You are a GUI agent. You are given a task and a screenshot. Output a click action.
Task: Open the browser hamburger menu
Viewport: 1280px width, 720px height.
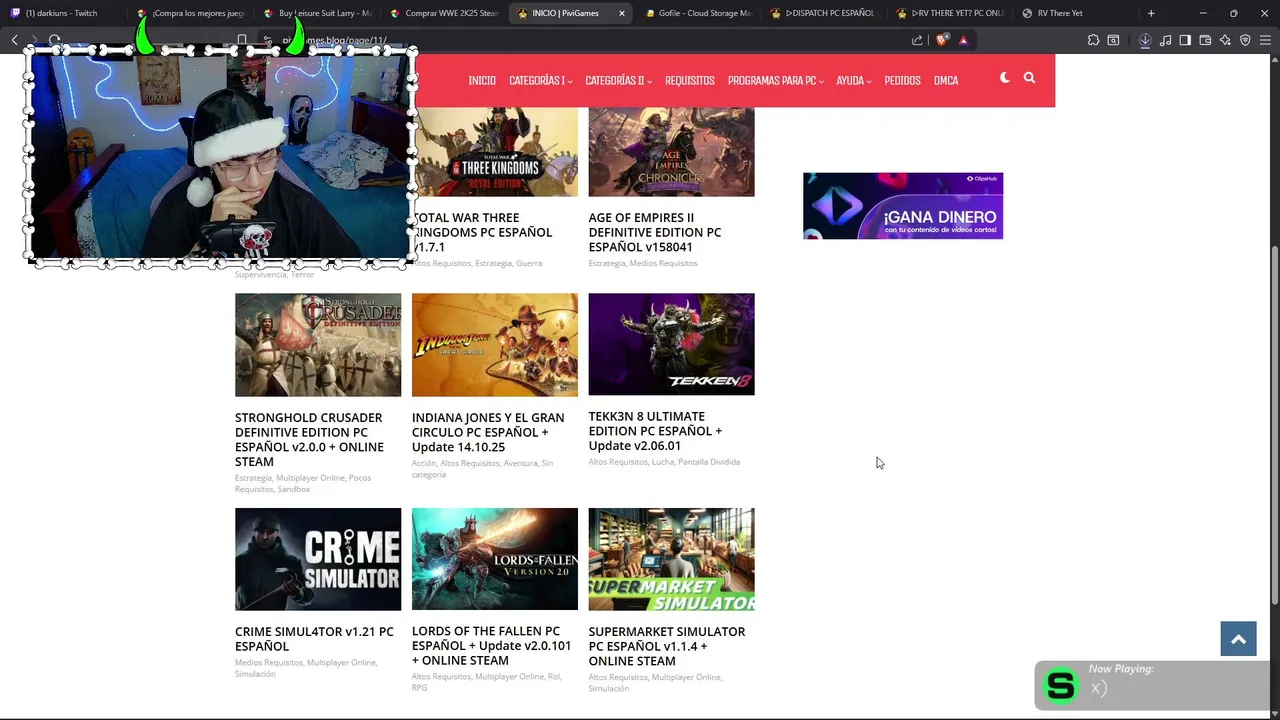[x=1265, y=40]
